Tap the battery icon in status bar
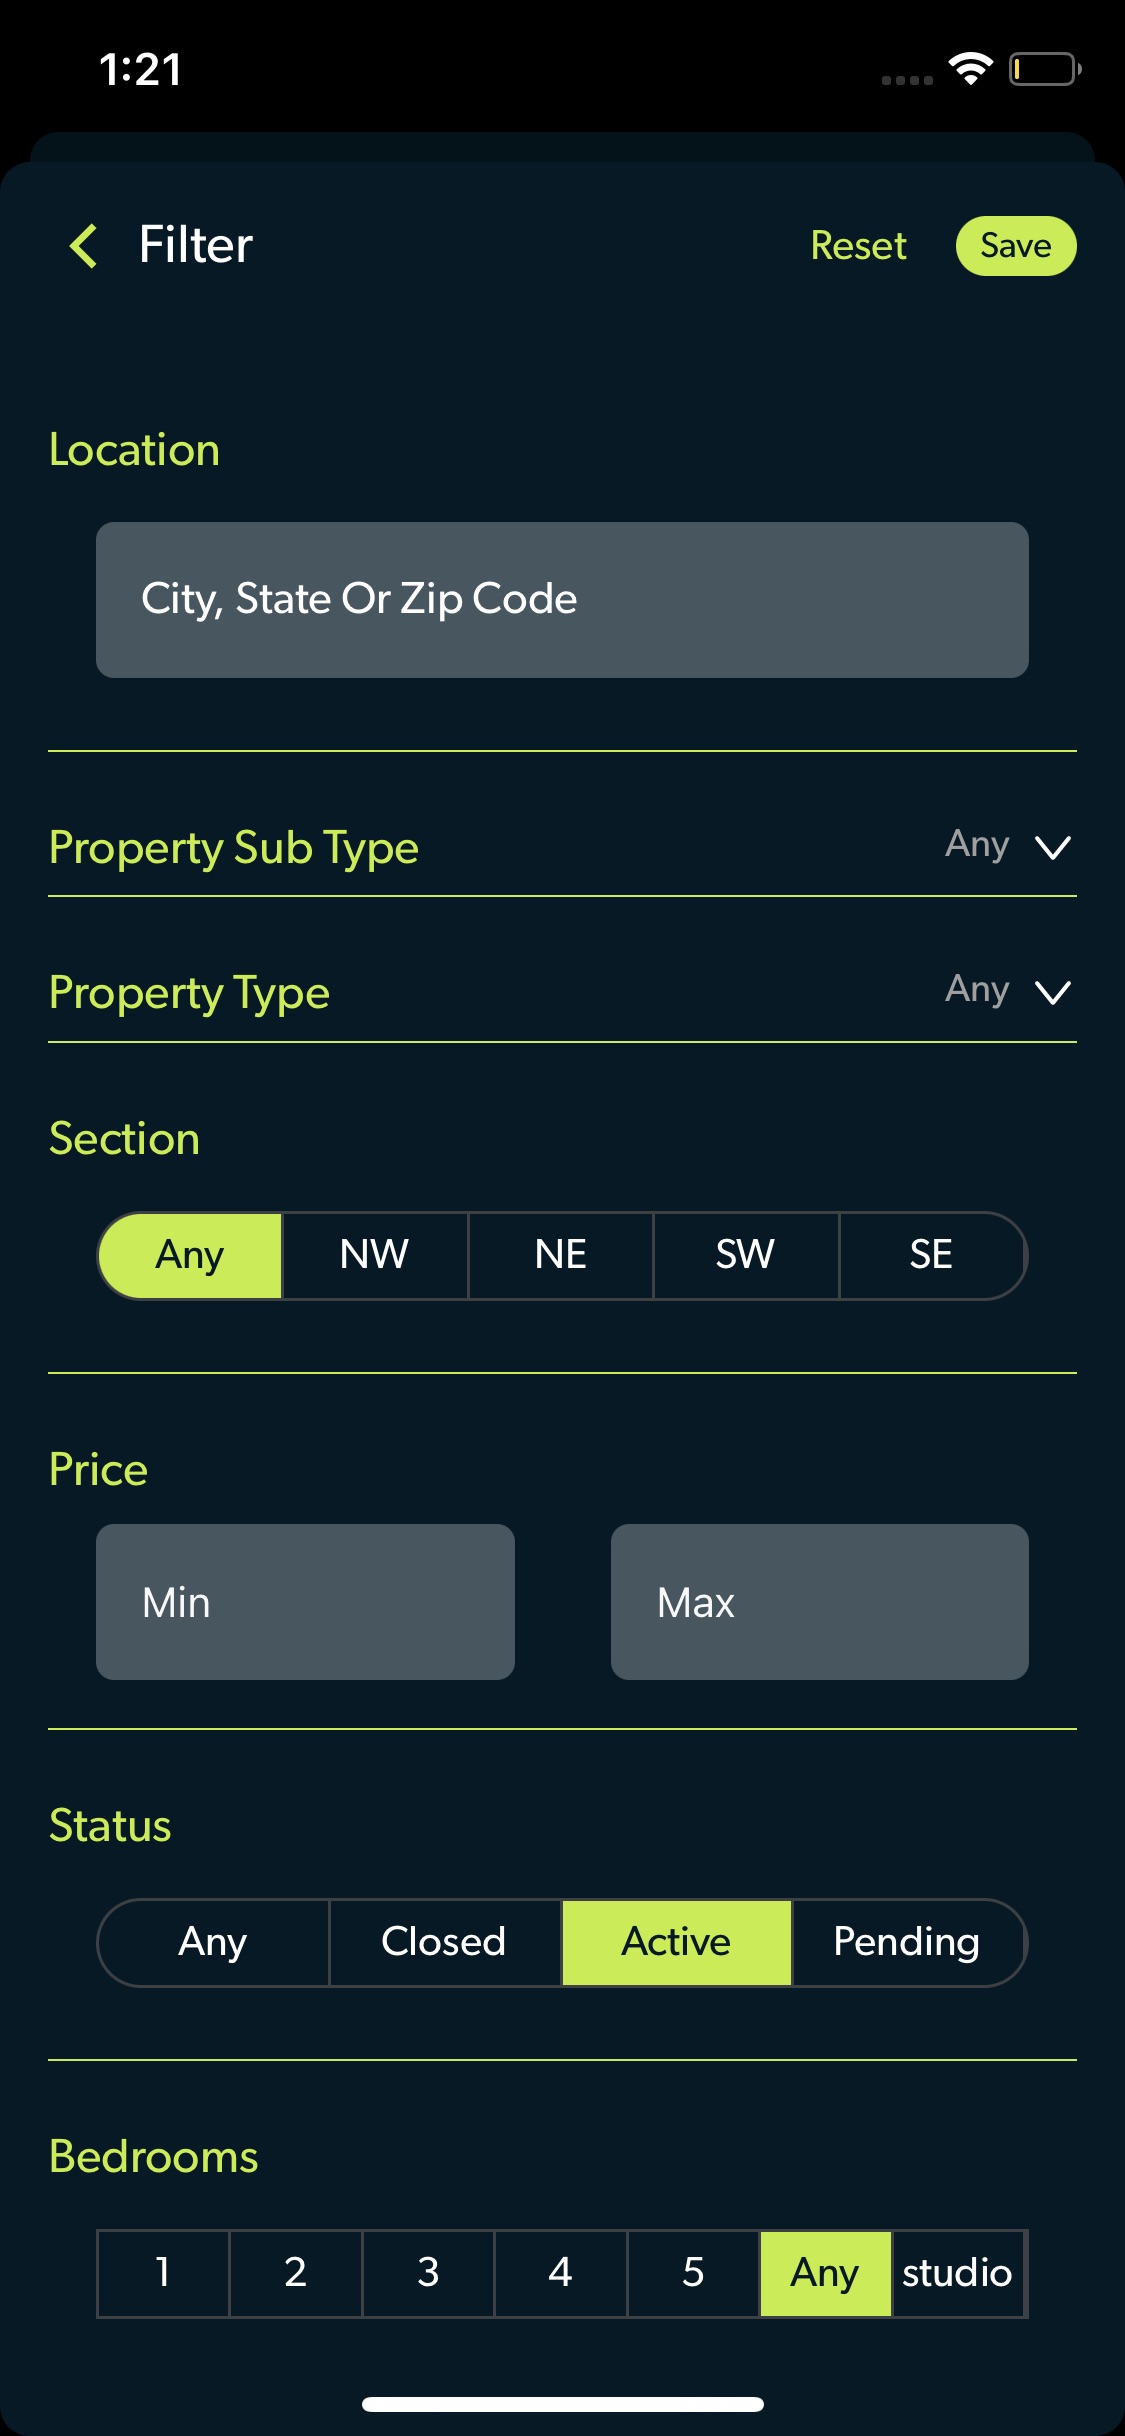Screen dimensions: 1125x2436 point(1044,69)
